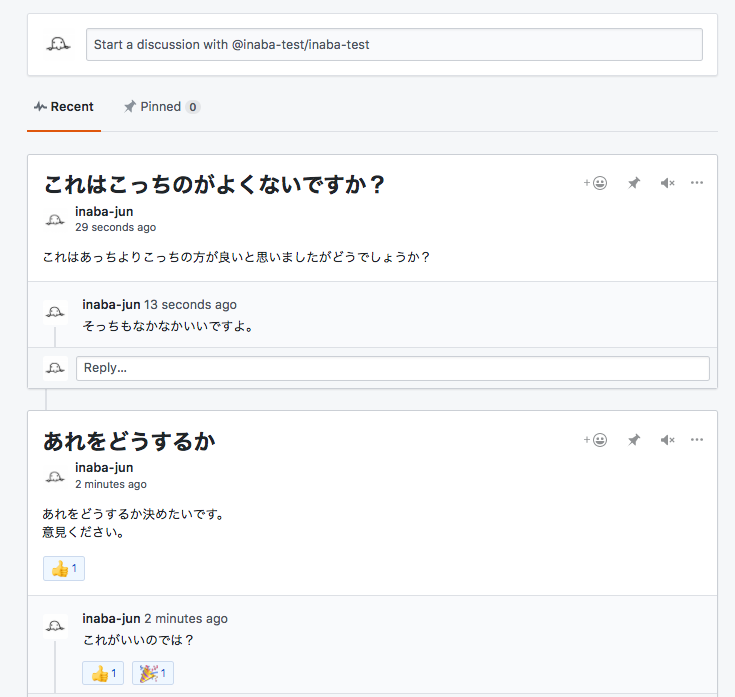Open the ellipsis menu of 'あれをどうするか' discussion
The image size is (735, 697).
click(697, 440)
